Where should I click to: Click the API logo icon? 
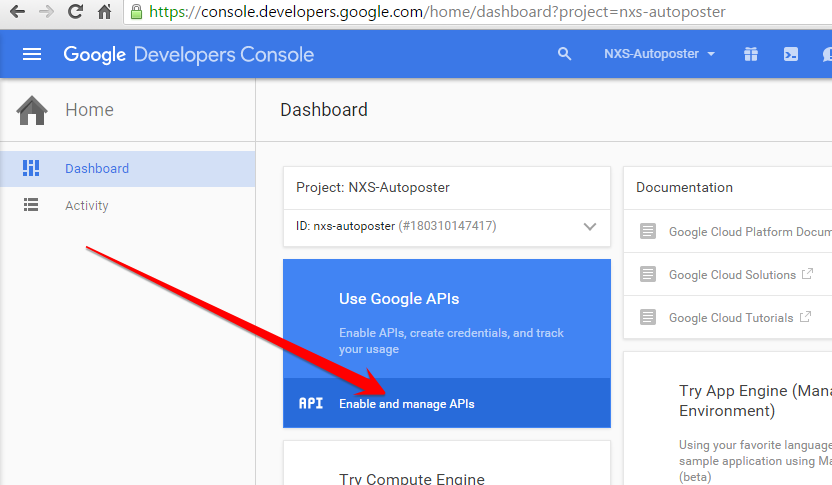tap(311, 403)
